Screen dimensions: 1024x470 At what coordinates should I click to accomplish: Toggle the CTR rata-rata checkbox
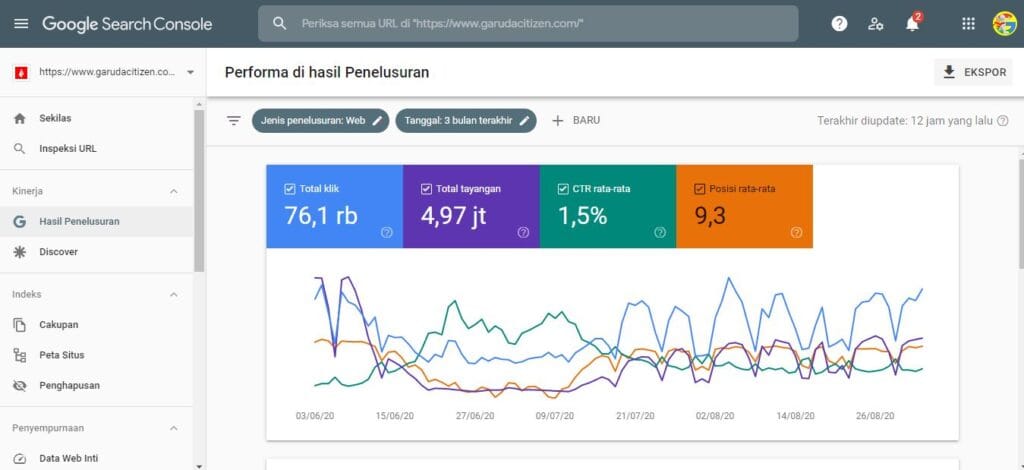563,189
